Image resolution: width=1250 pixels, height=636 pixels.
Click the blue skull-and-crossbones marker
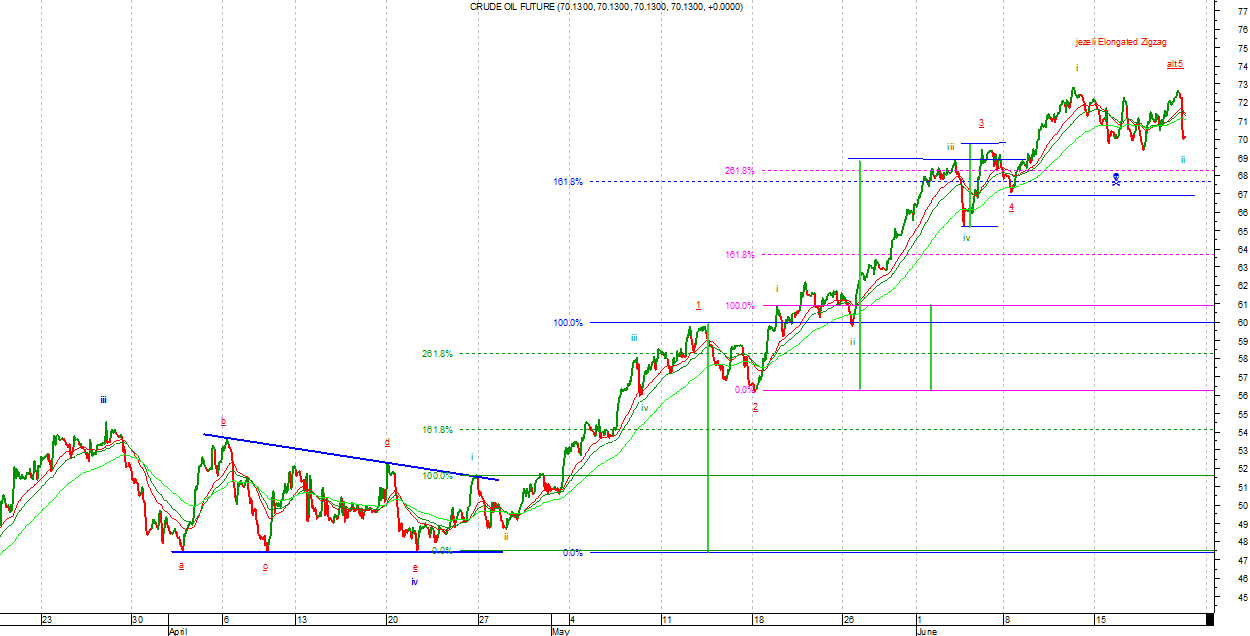click(x=1116, y=179)
